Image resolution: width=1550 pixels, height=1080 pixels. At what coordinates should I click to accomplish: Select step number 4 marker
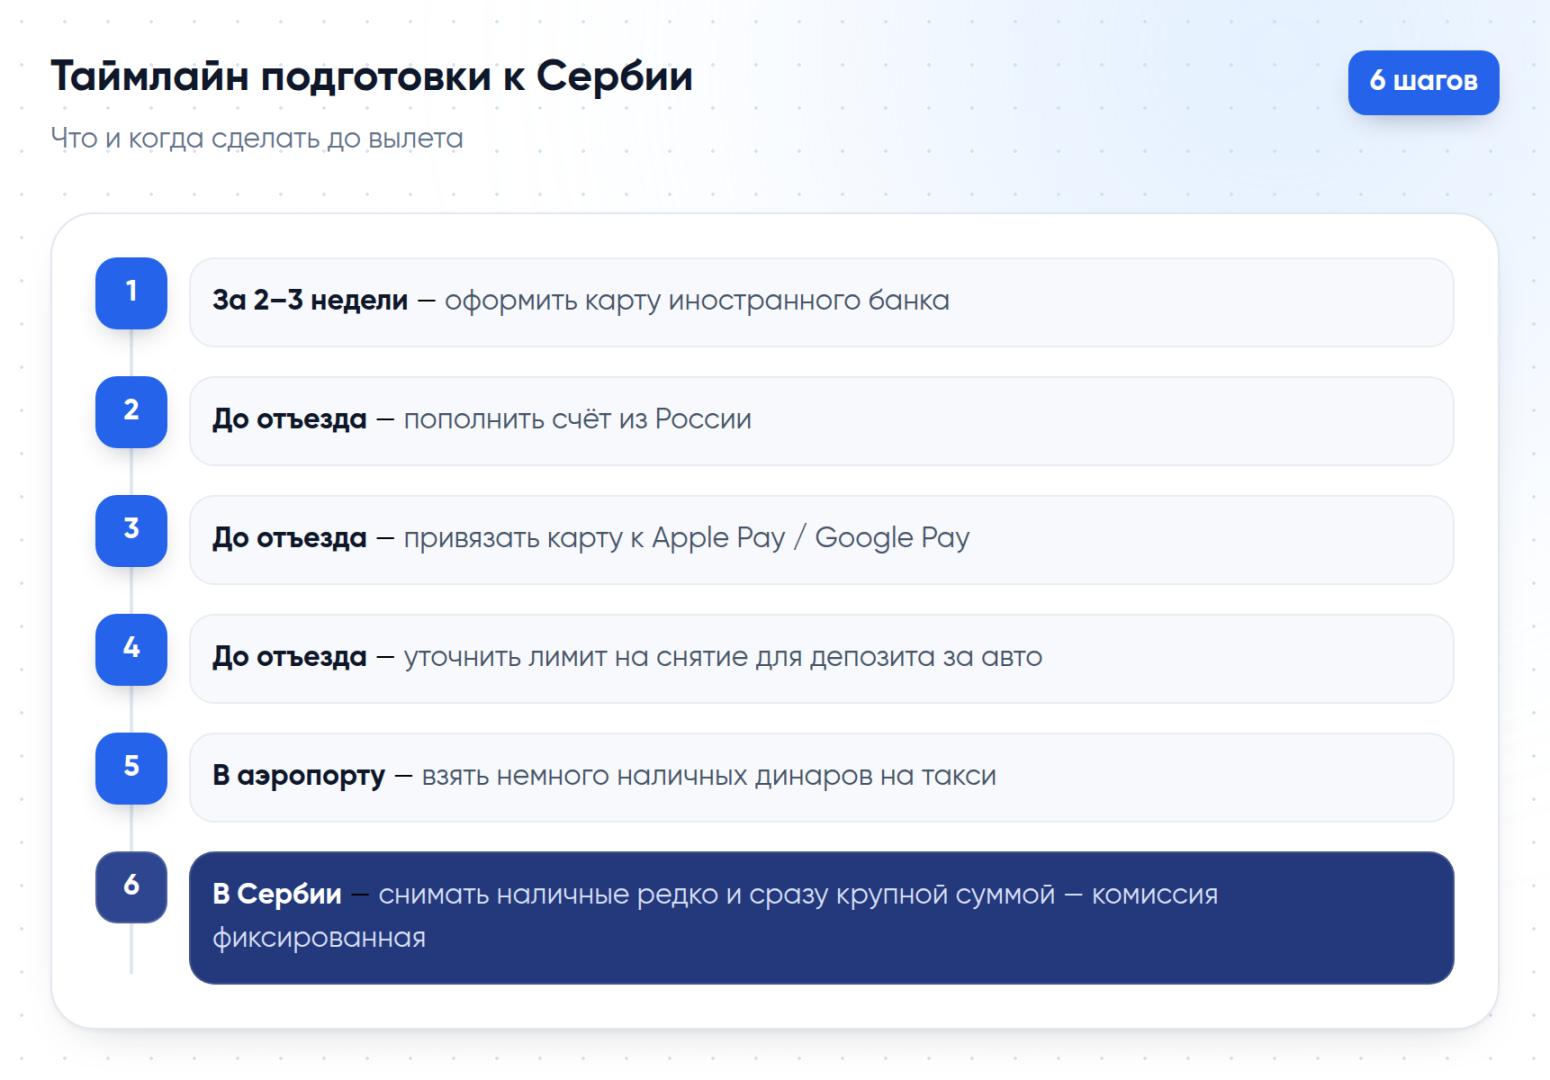pos(131,650)
